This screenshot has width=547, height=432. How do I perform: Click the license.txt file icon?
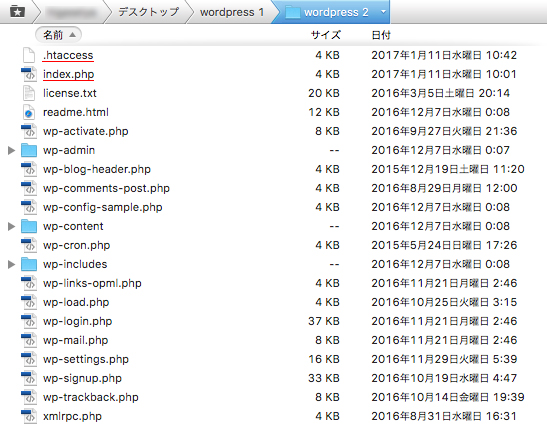[29, 93]
